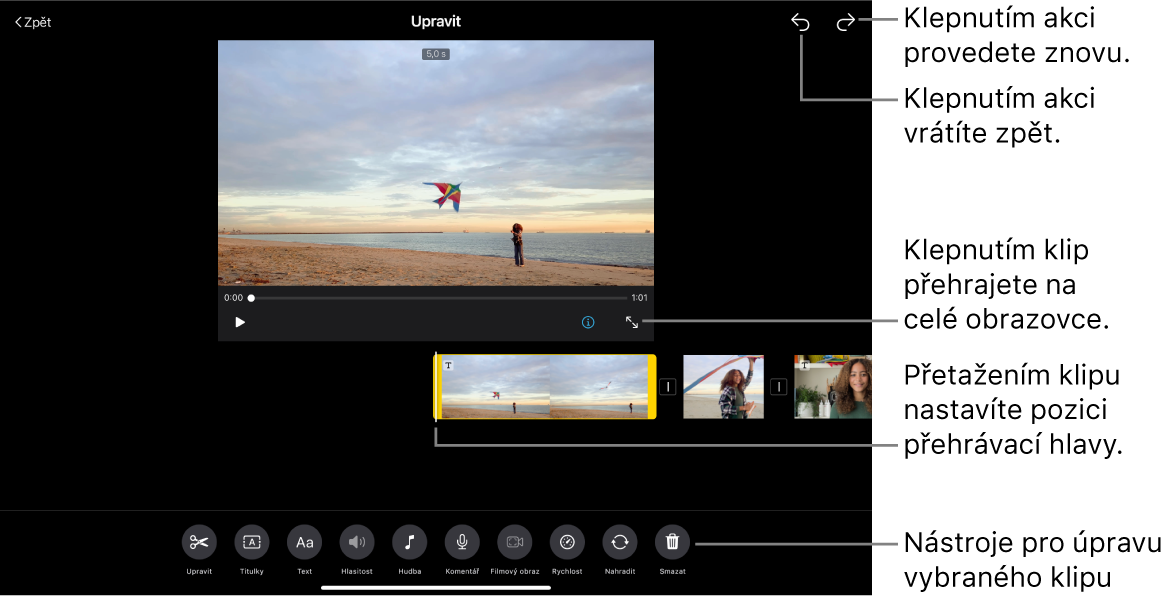Screen dimensions: 1168x599
Task: Delete clip with Smazat trash icon
Action: tap(672, 542)
